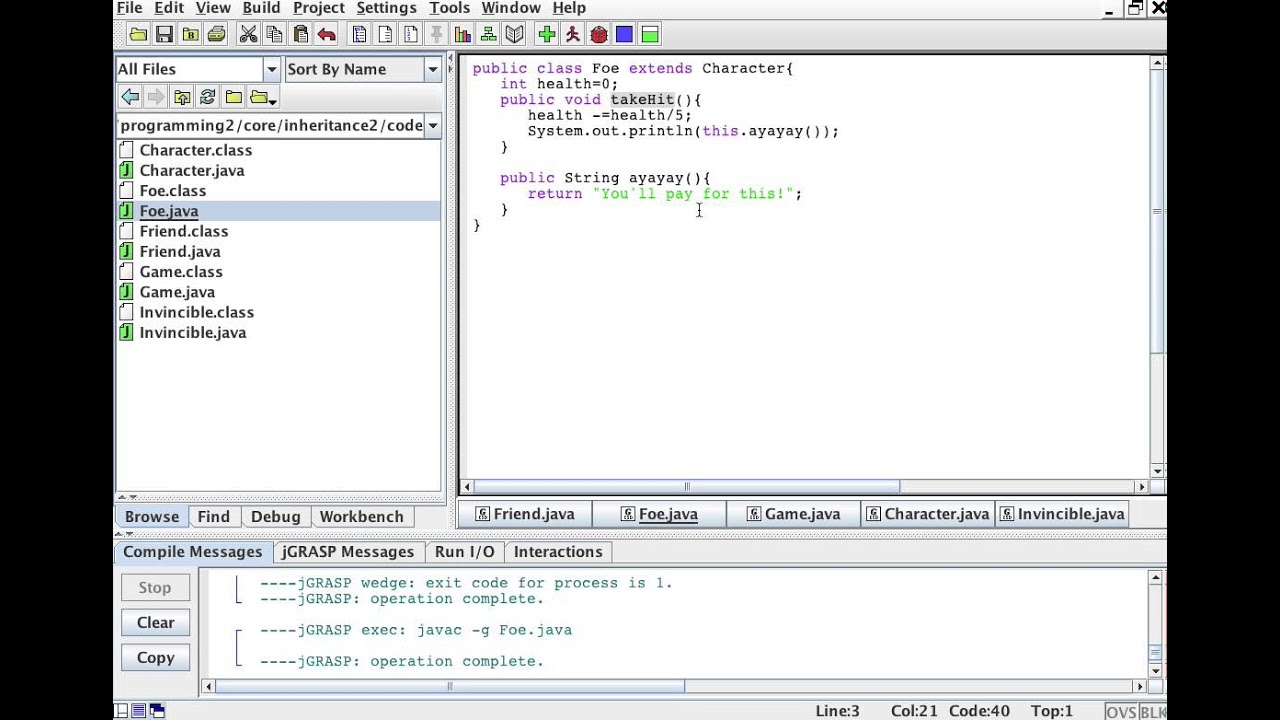Screen dimensions: 1280x720
Task: Toggle the OVS overstrike indicator
Action: point(1121,712)
